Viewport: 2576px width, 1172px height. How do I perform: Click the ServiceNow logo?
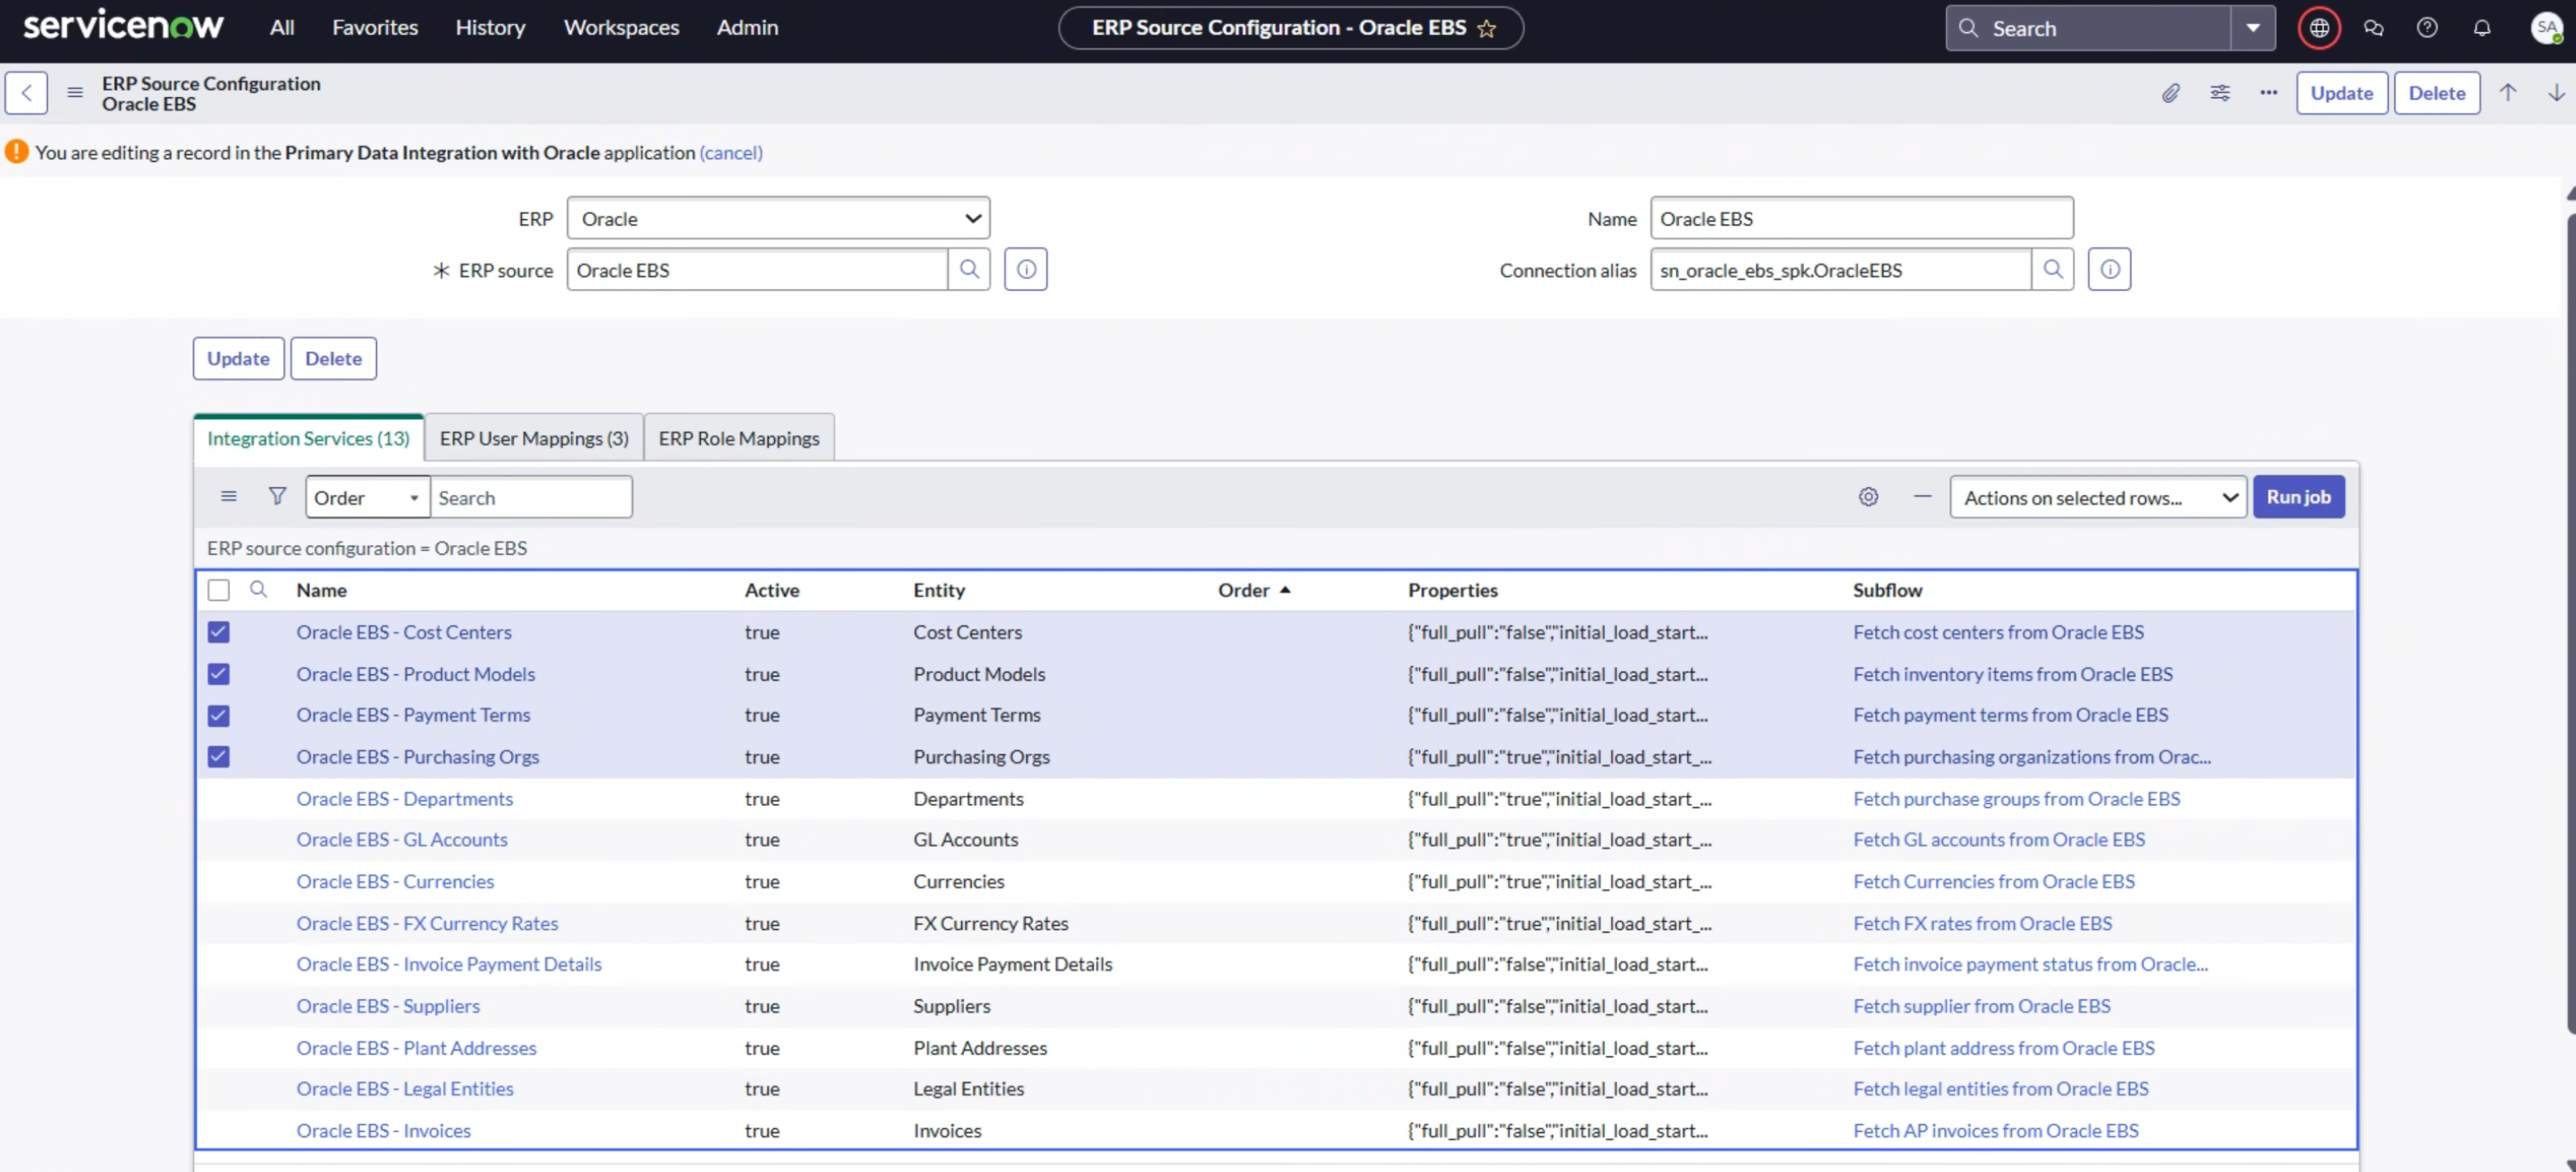pos(123,26)
